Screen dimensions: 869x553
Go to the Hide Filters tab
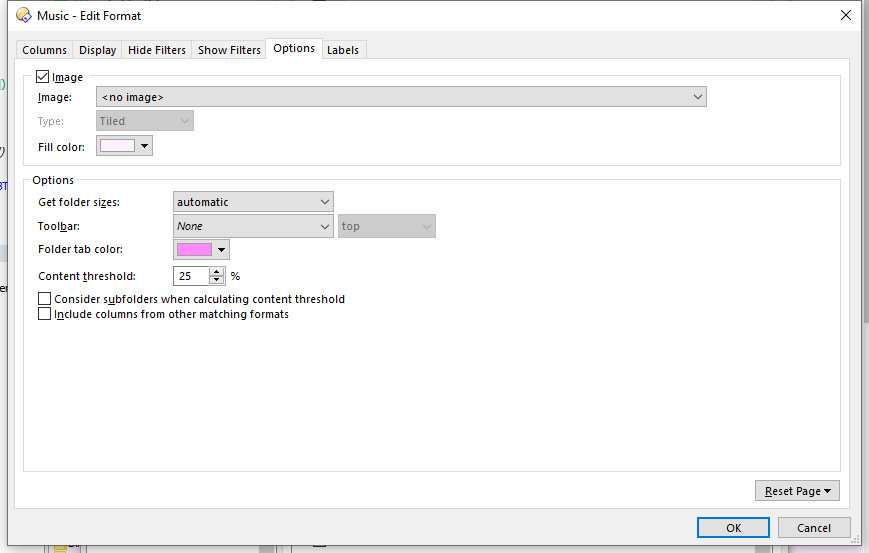157,50
